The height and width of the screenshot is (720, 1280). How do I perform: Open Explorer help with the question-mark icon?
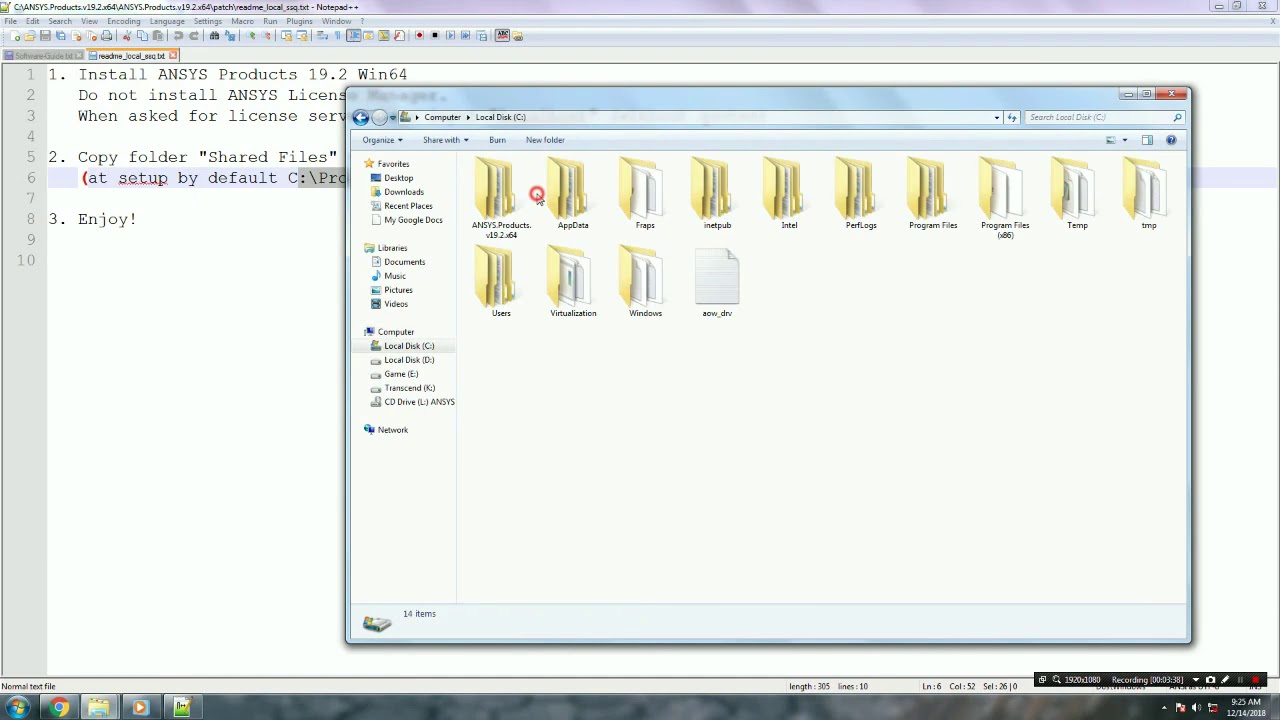1171,140
